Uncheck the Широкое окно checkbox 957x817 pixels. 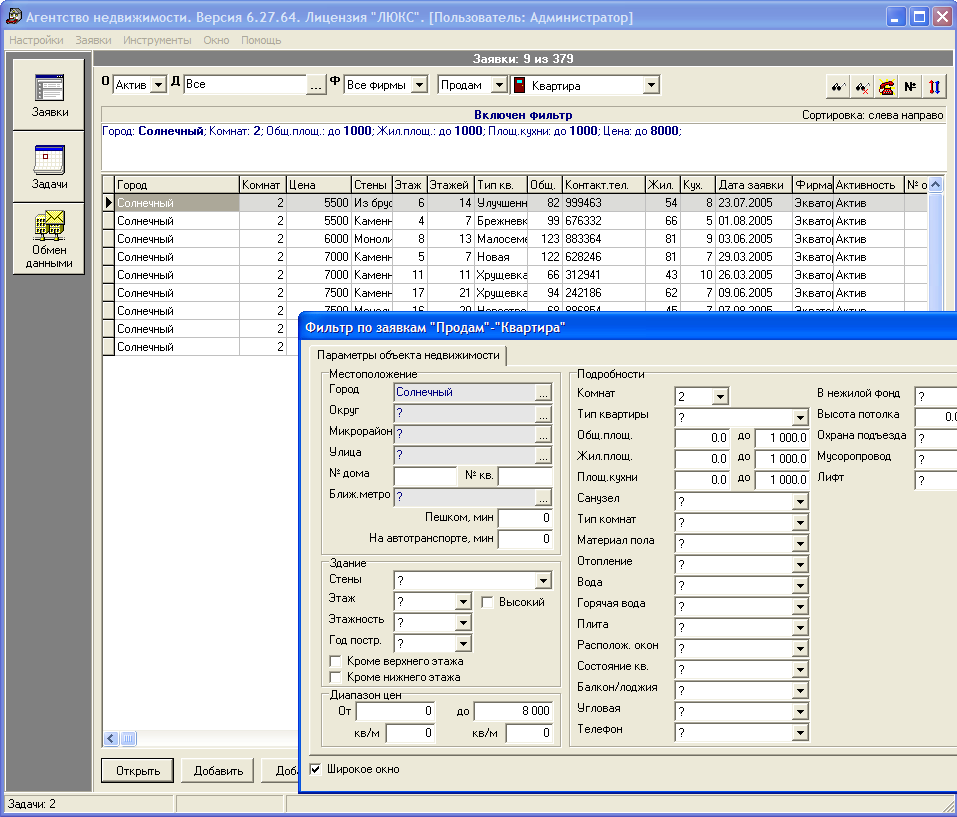(316, 769)
